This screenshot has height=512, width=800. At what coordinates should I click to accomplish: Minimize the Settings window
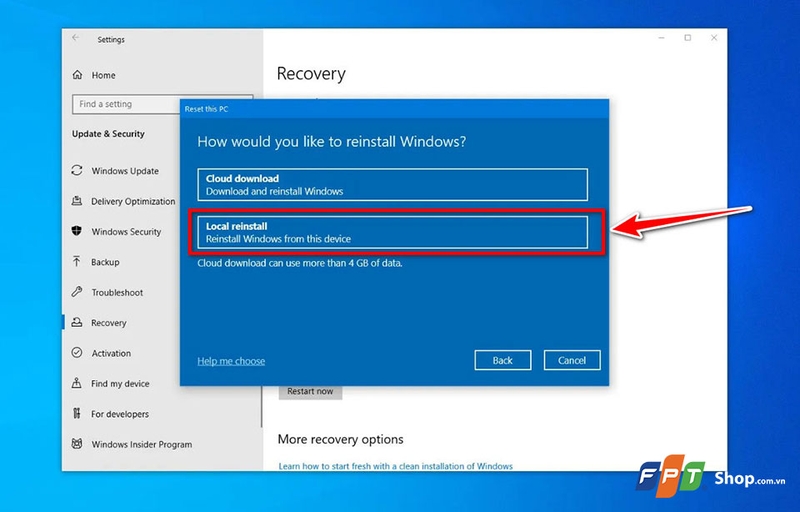click(x=662, y=38)
